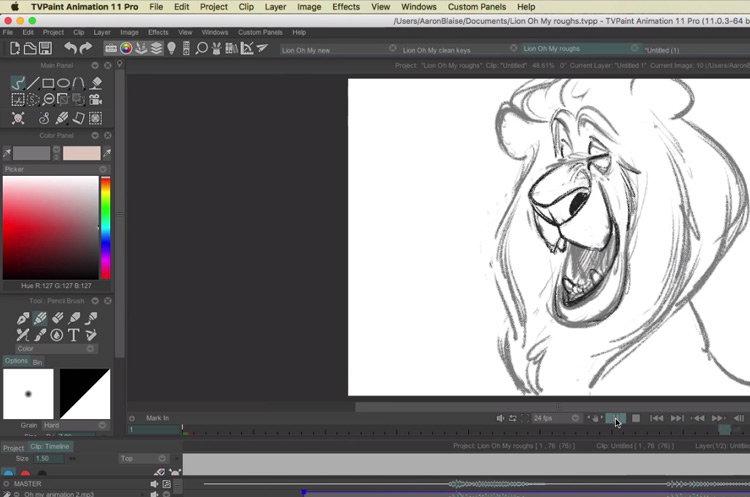Click the stop playback button
Screen dimensions: 750x497
[636, 418]
